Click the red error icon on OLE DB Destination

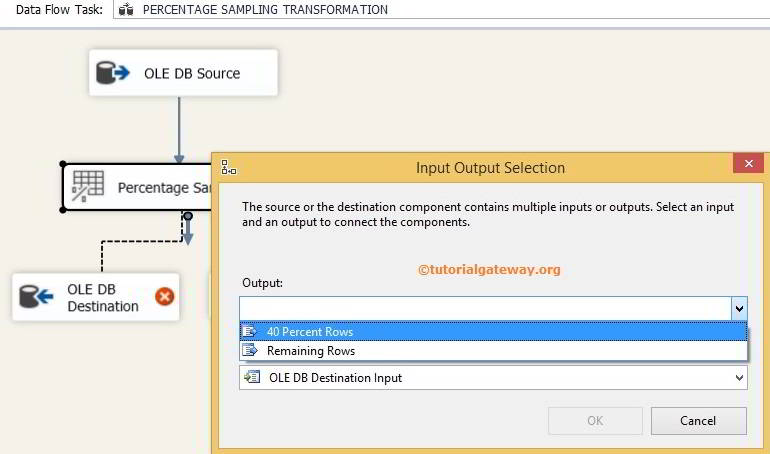165,296
